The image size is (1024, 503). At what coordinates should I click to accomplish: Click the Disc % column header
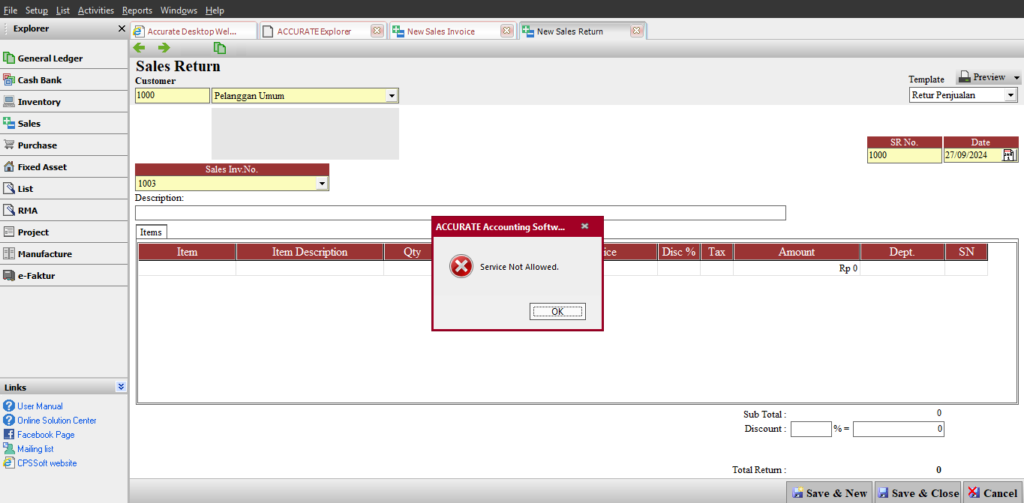pyautogui.click(x=679, y=252)
